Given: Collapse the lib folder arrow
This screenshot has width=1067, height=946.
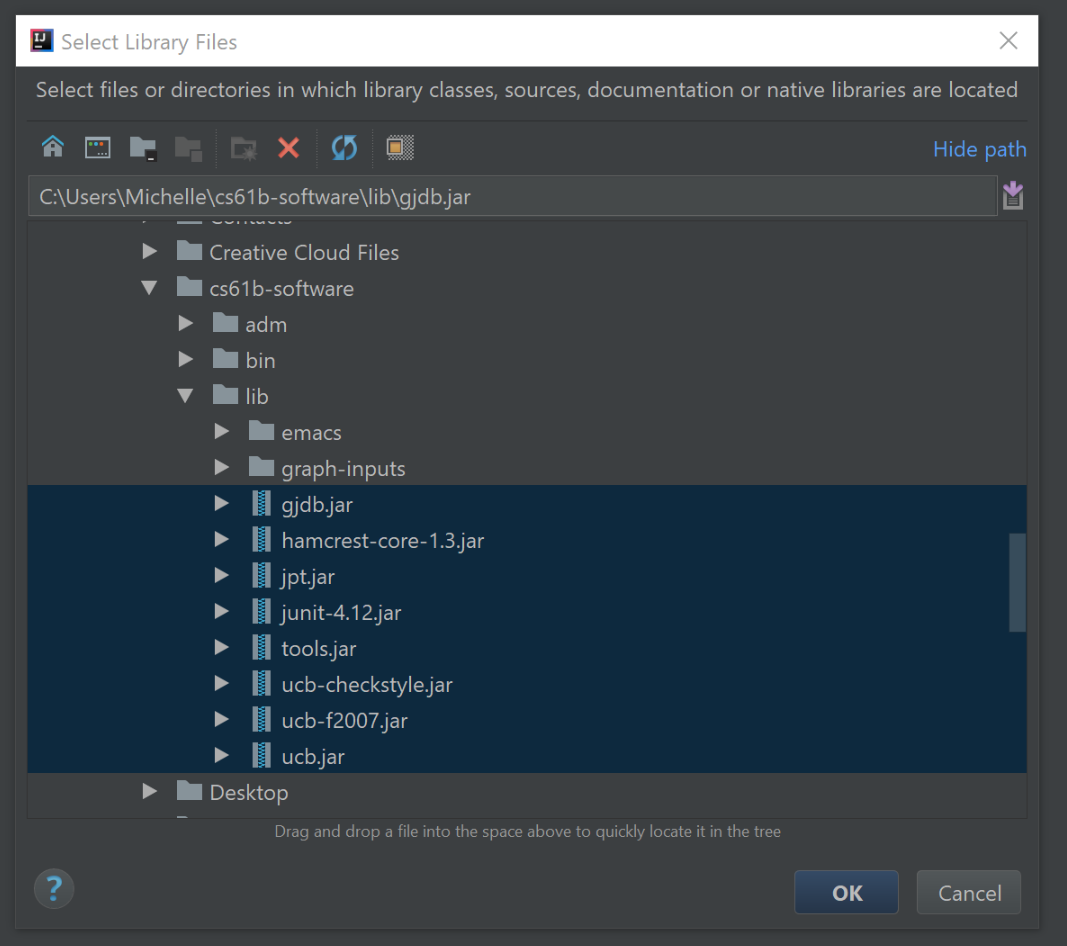Looking at the screenshot, I should 186,396.
